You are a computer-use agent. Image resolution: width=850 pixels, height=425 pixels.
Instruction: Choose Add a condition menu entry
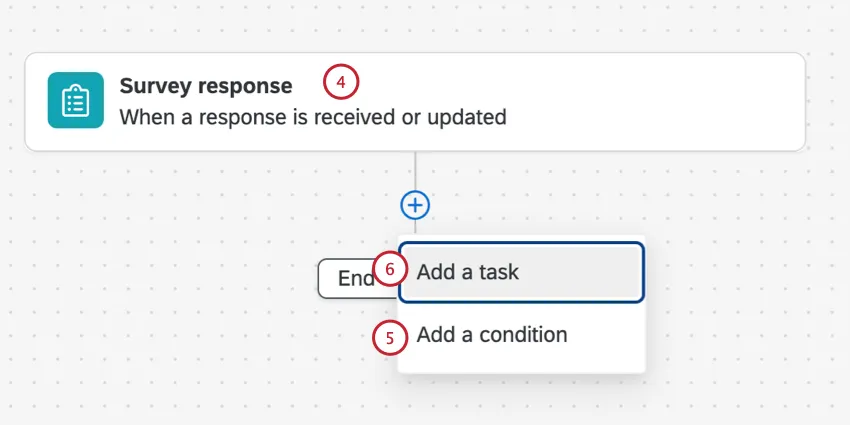(x=492, y=335)
